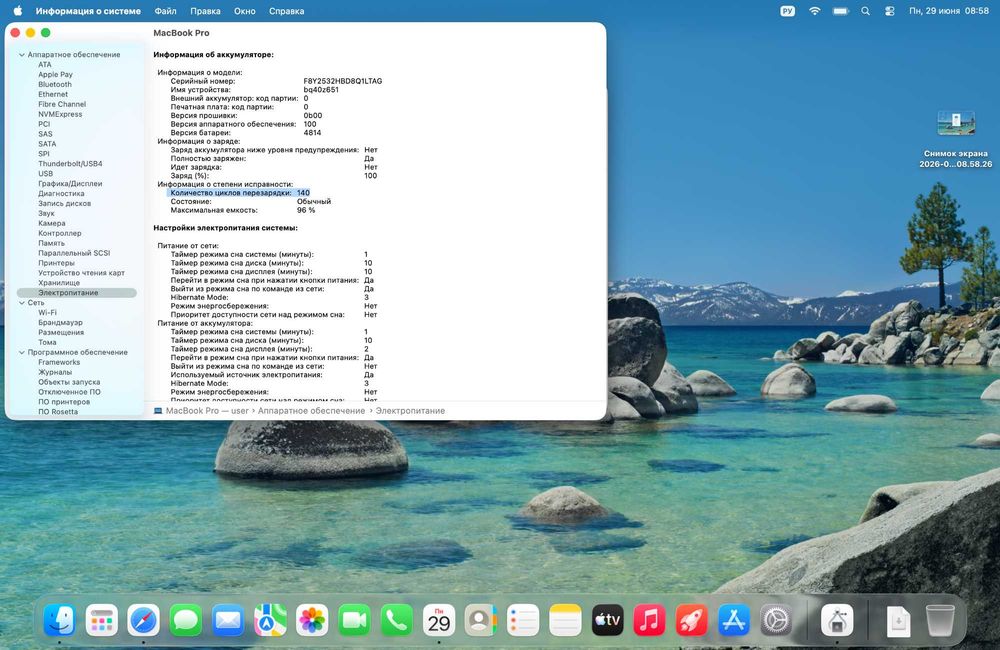Open Photos from the dock
The height and width of the screenshot is (650, 1000).
pyautogui.click(x=312, y=620)
